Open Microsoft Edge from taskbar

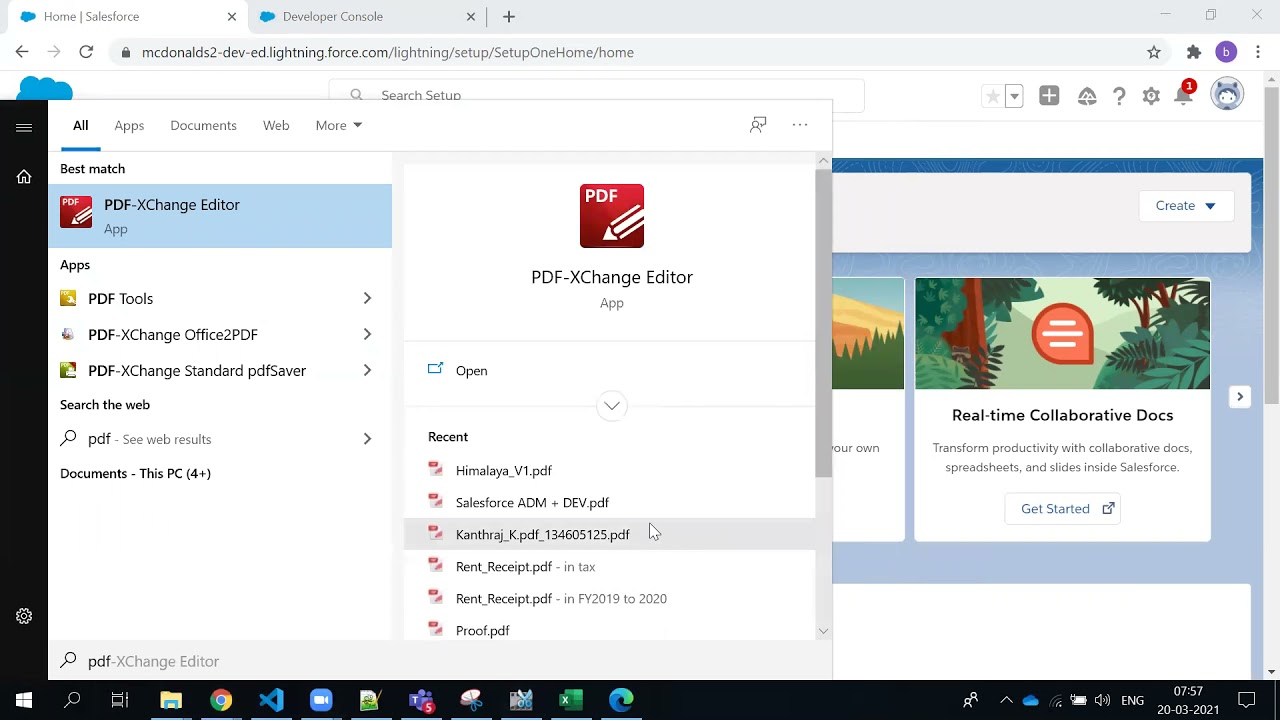[621, 700]
